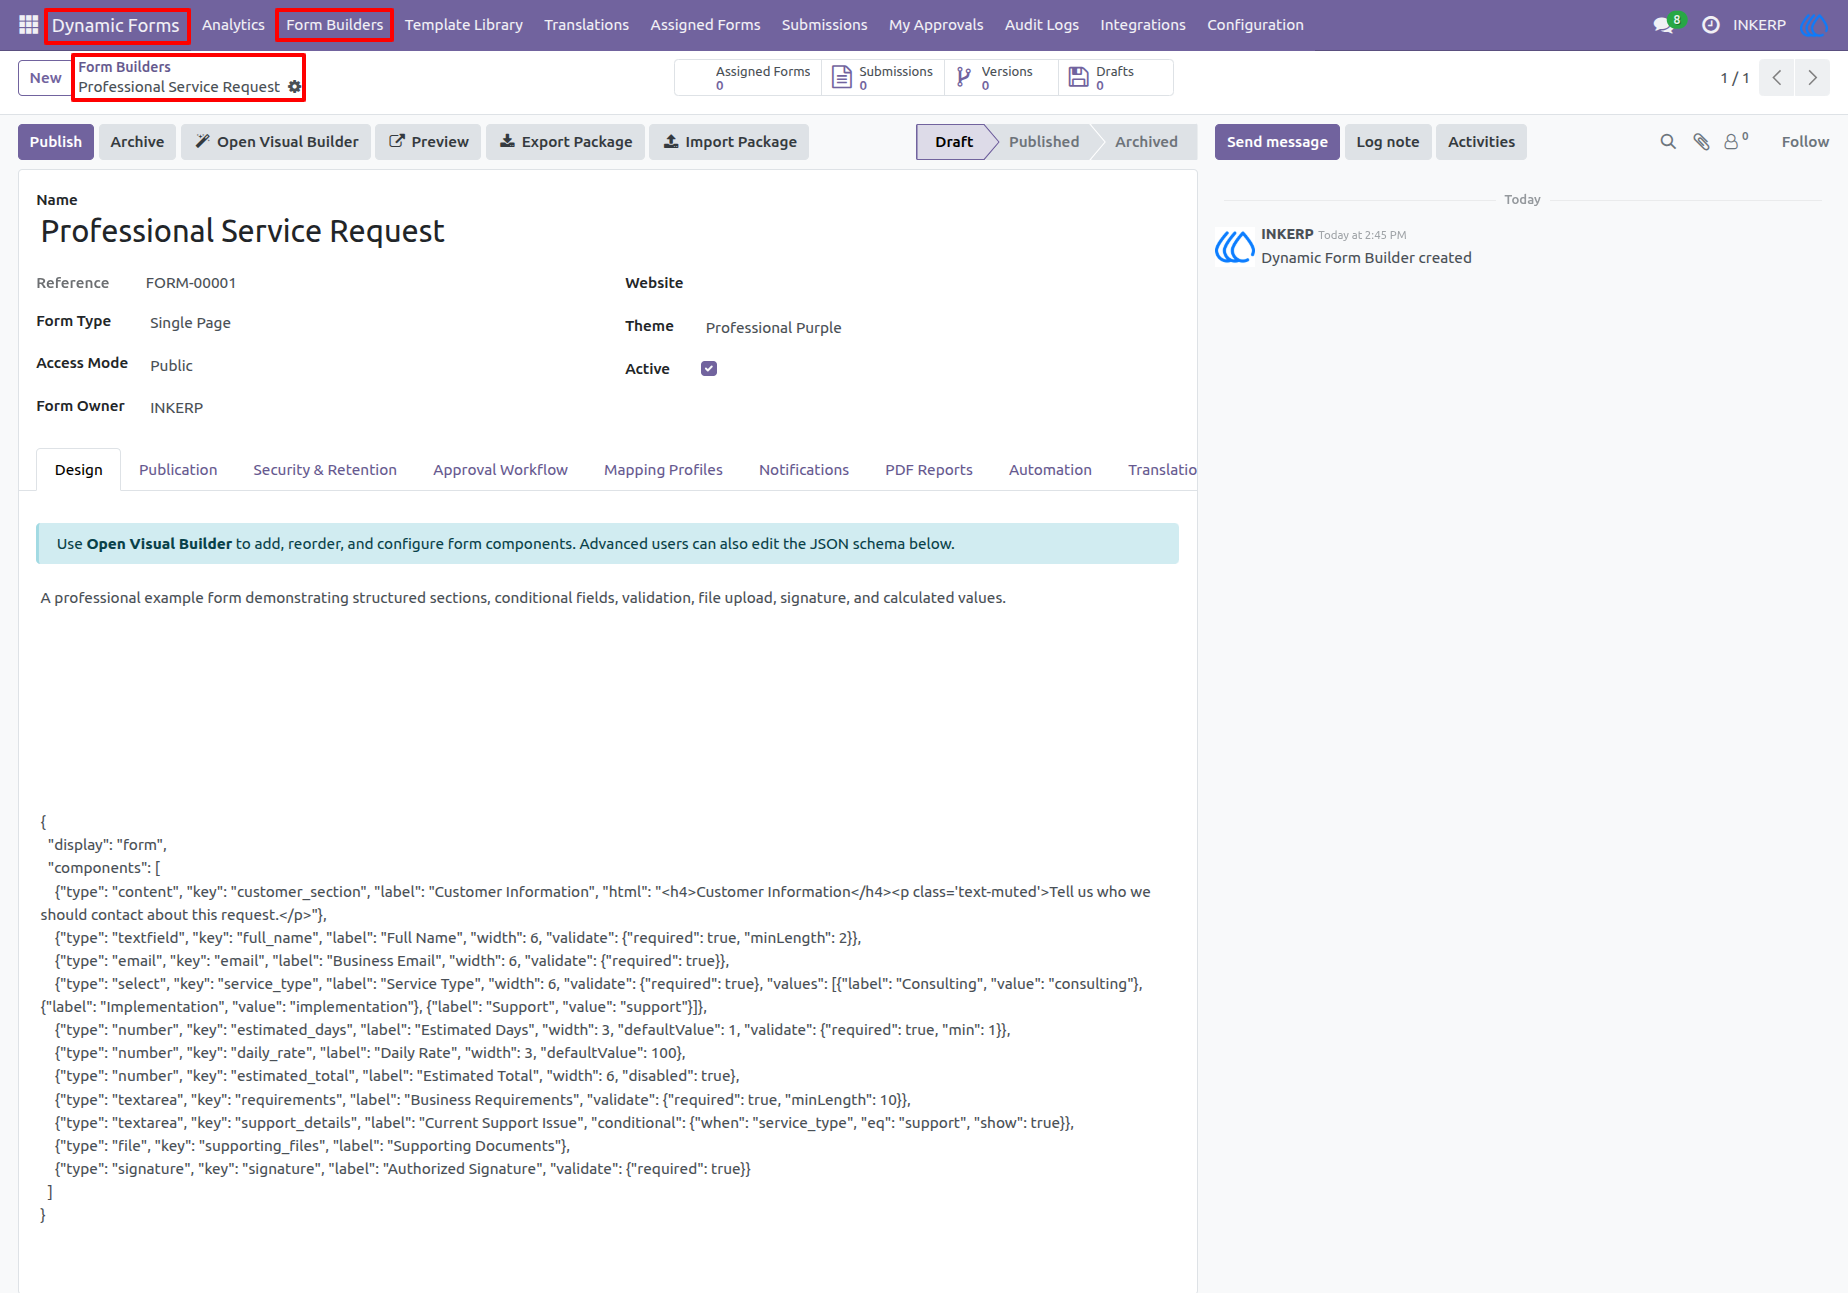Open the clock activities icon in navbar
The height and width of the screenshot is (1293, 1848).
coord(1711,25)
